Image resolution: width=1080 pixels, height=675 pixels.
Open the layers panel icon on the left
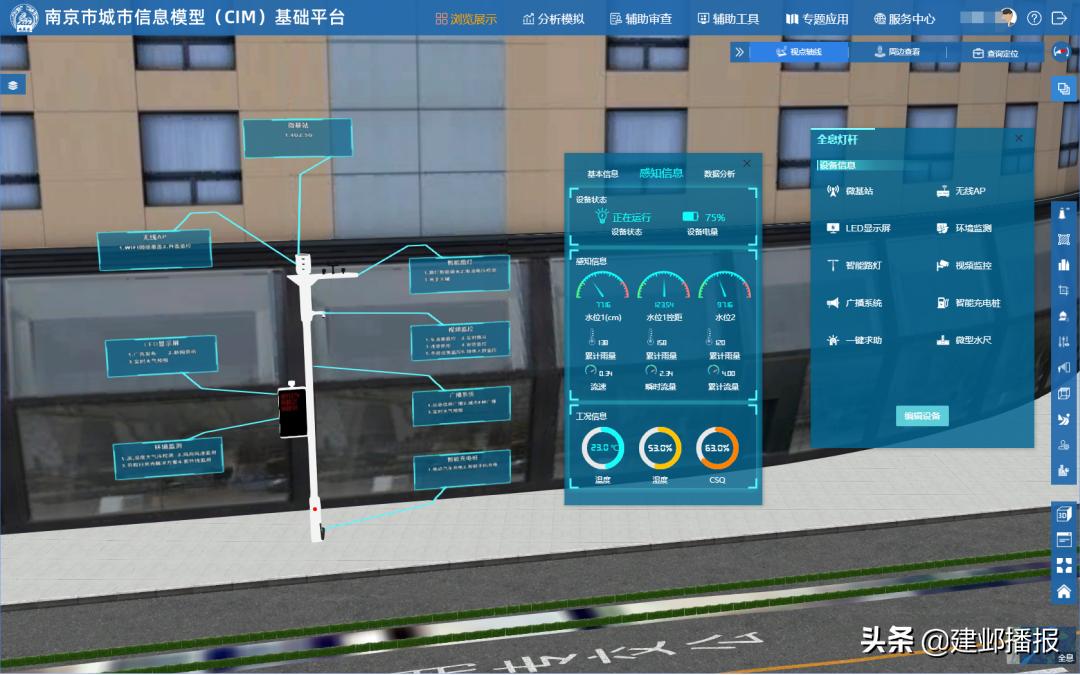[13, 85]
